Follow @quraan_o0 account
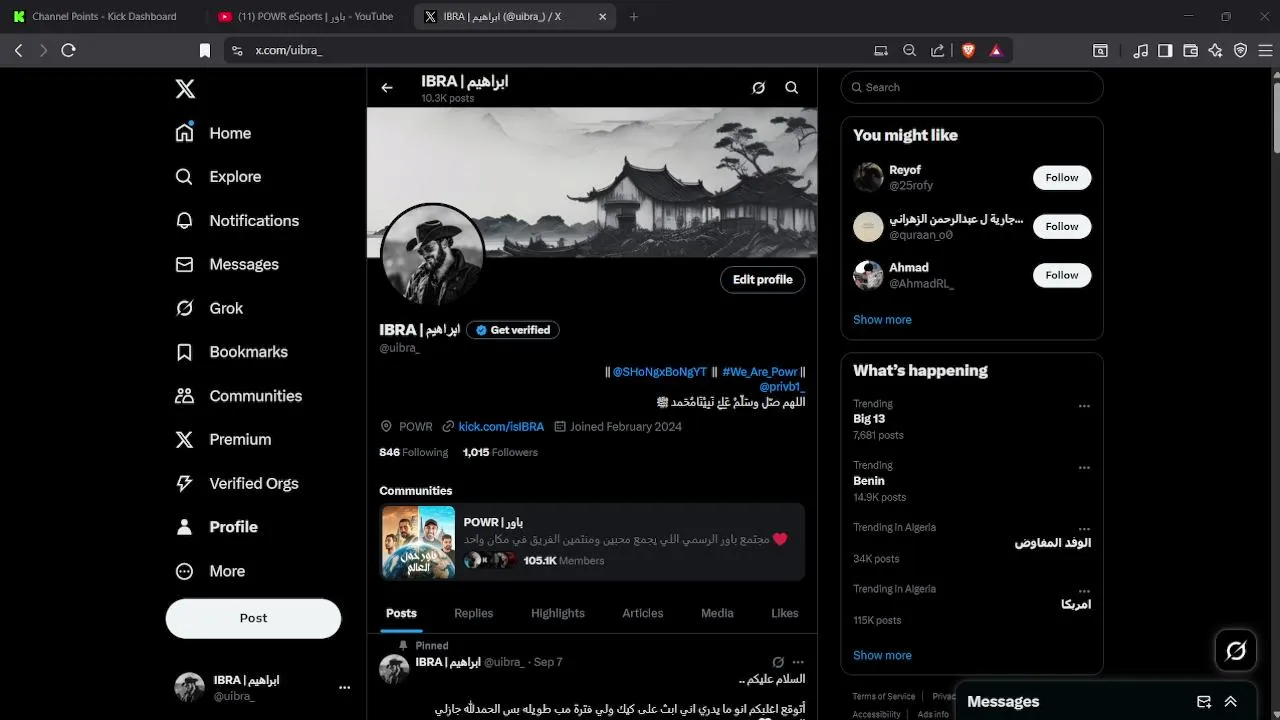The image size is (1280, 720). click(1062, 227)
